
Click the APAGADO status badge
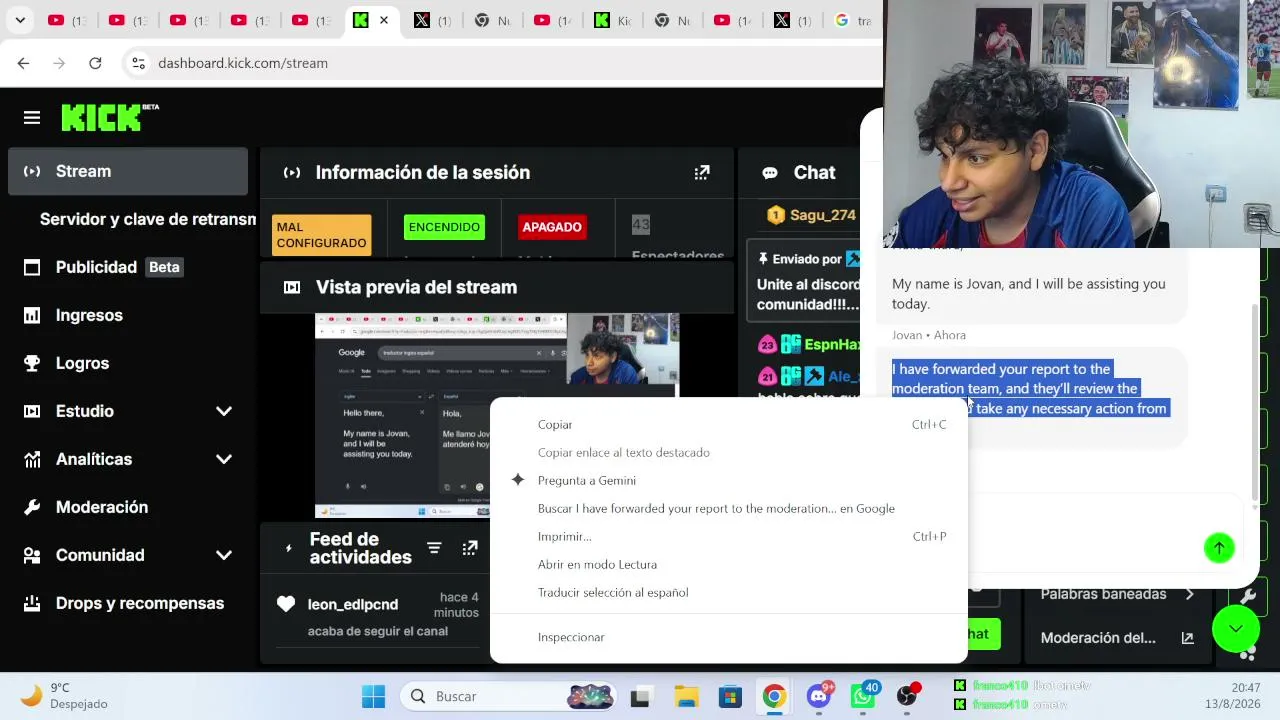pos(551,227)
